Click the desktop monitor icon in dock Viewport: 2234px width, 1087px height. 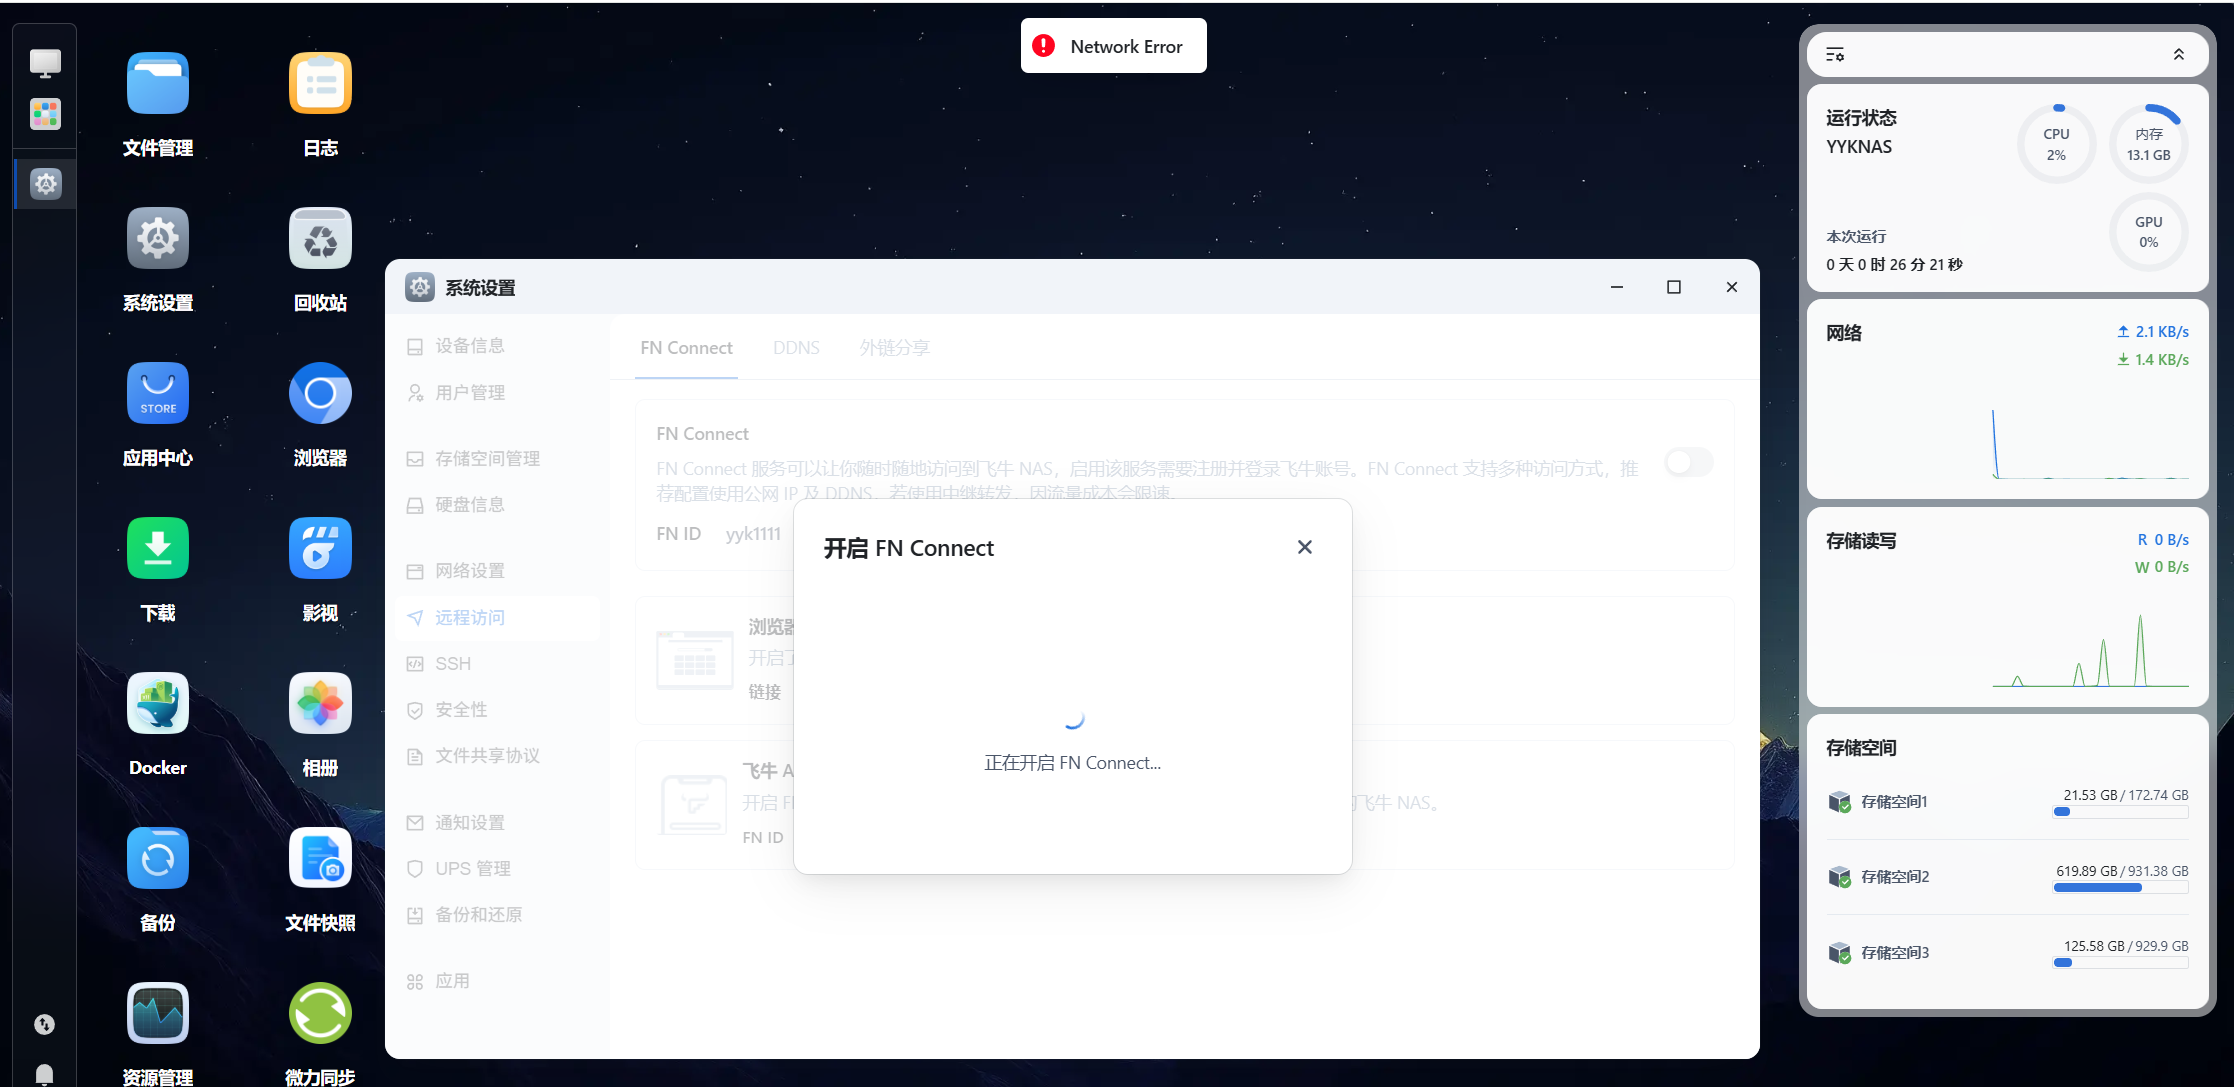tap(45, 63)
